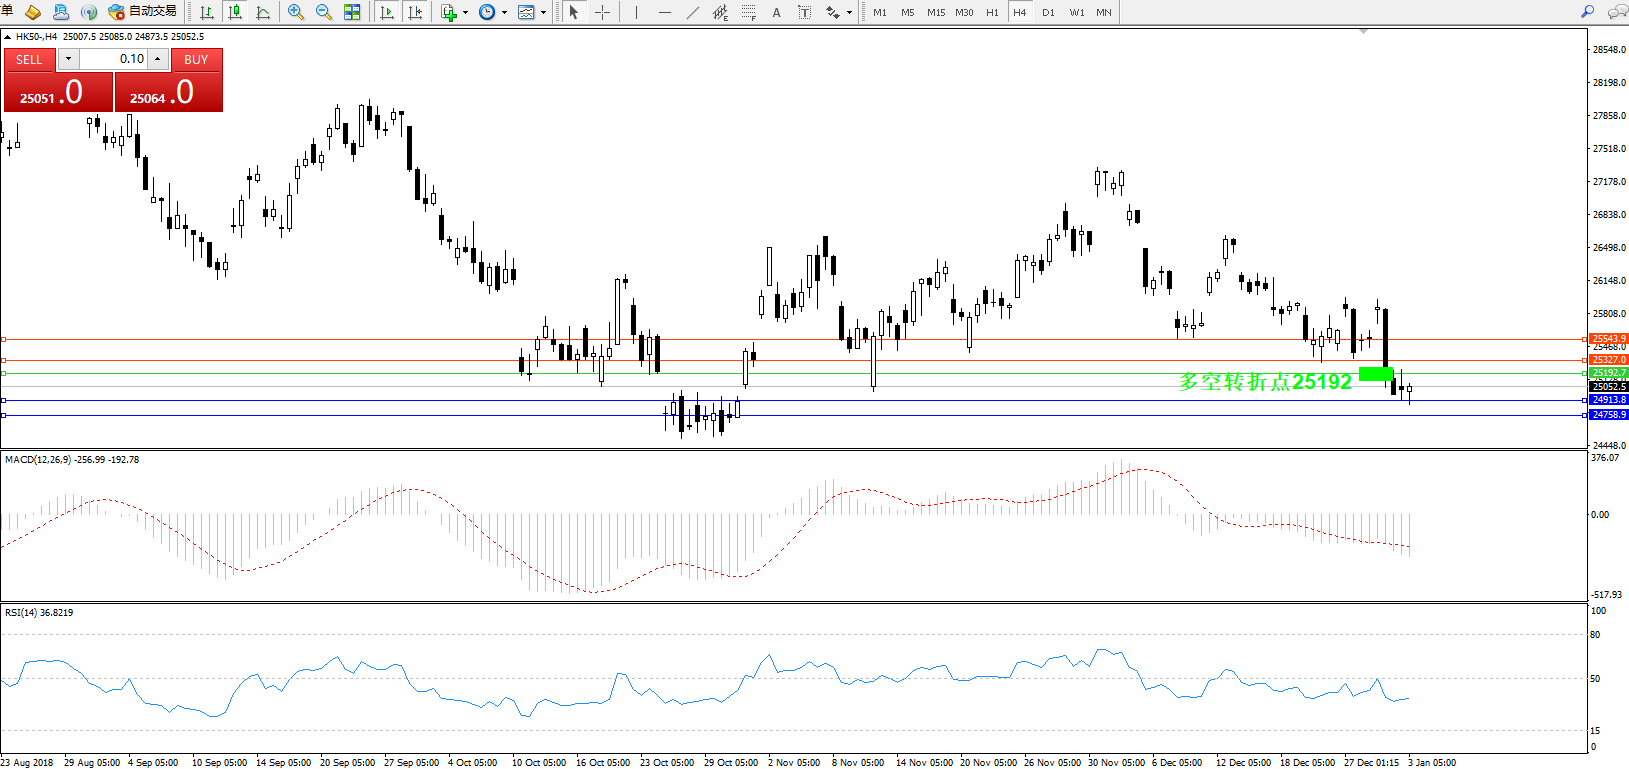Select the crosshair tool
The image size is (1629, 769).
coord(602,12)
